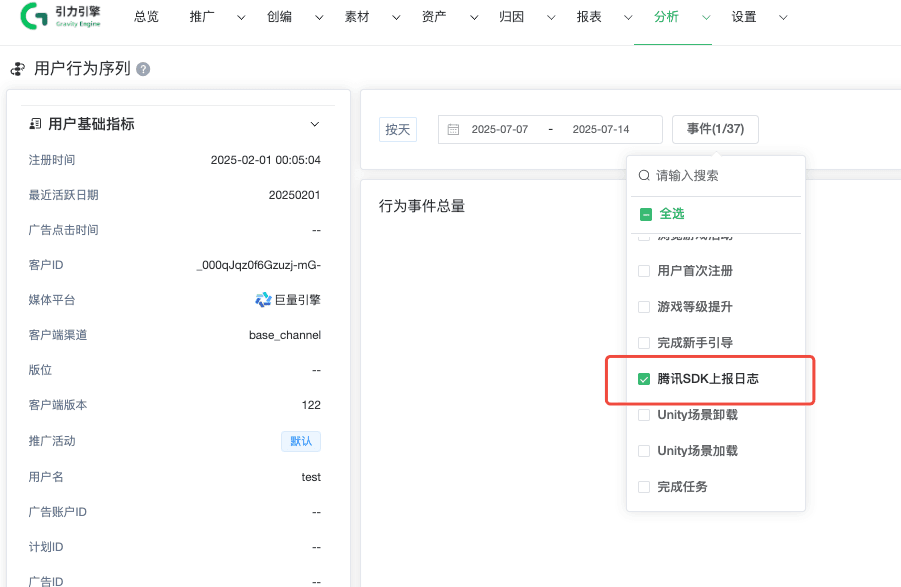The height and width of the screenshot is (587, 901).
Task: Click the 事件(1/37) filter button
Action: tap(715, 129)
